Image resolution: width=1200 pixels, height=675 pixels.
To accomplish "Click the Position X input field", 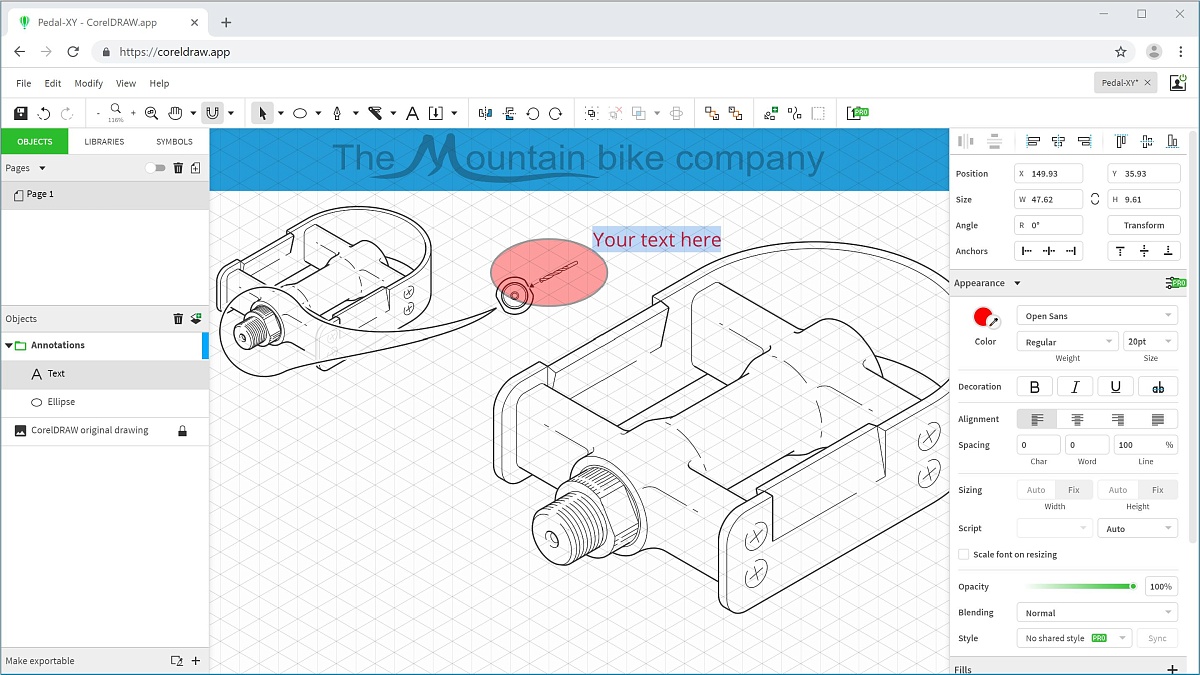I will [x=1048, y=173].
